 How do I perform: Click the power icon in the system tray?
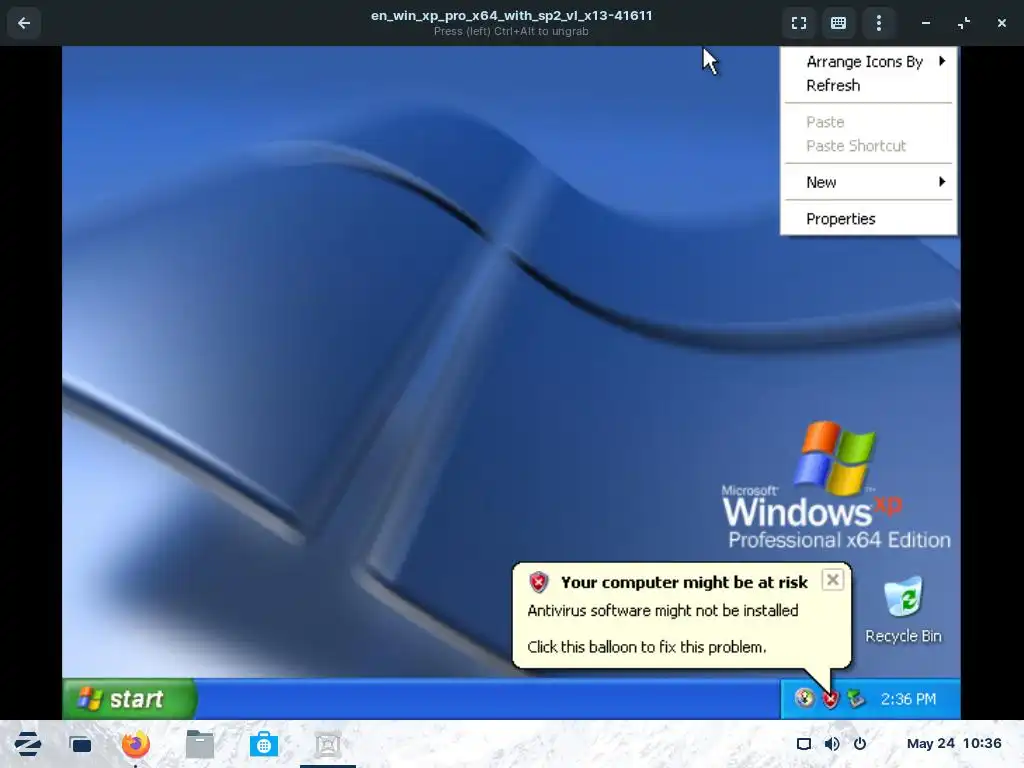coord(860,744)
